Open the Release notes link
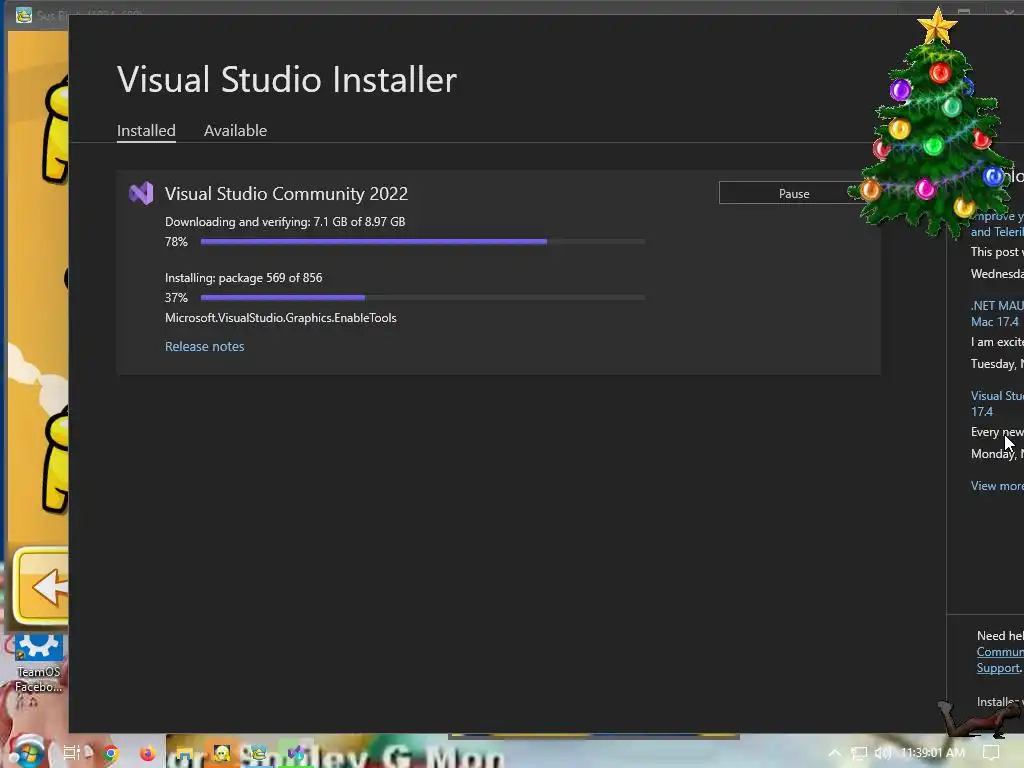The image size is (1024, 768). click(x=204, y=347)
